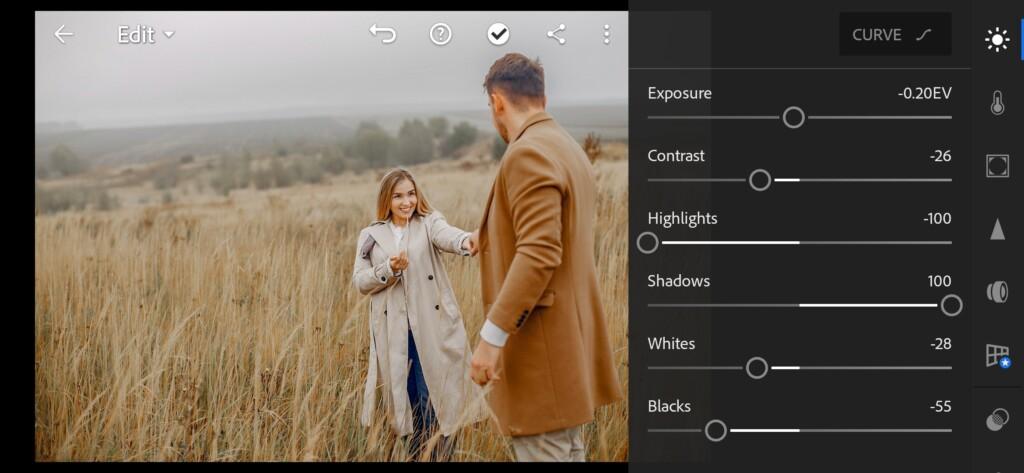Go back with the left arrow

[x=63, y=34]
